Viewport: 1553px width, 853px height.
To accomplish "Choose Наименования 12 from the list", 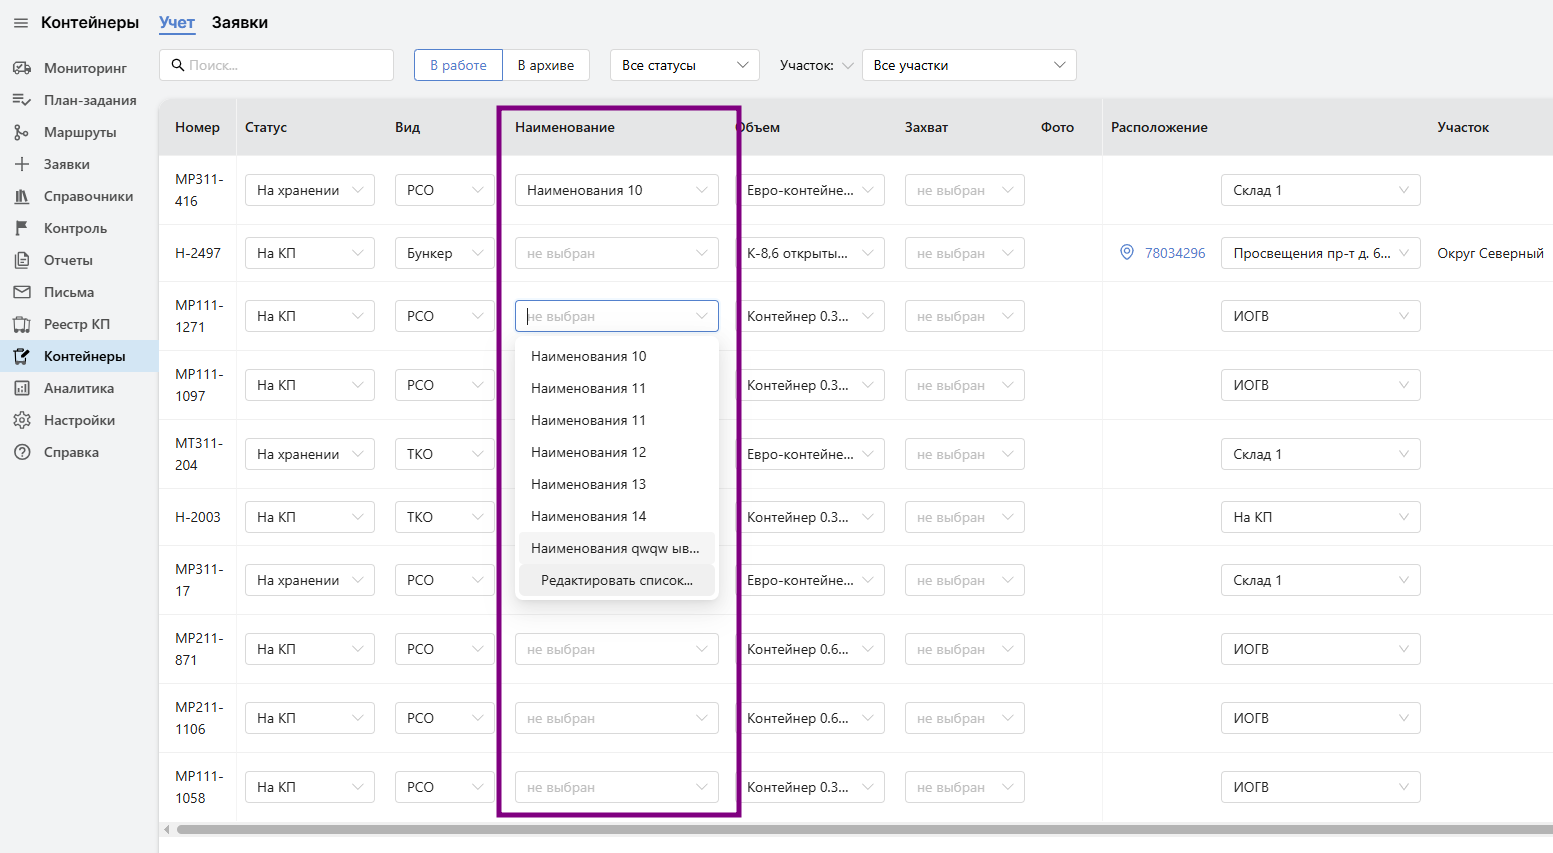I will point(588,452).
